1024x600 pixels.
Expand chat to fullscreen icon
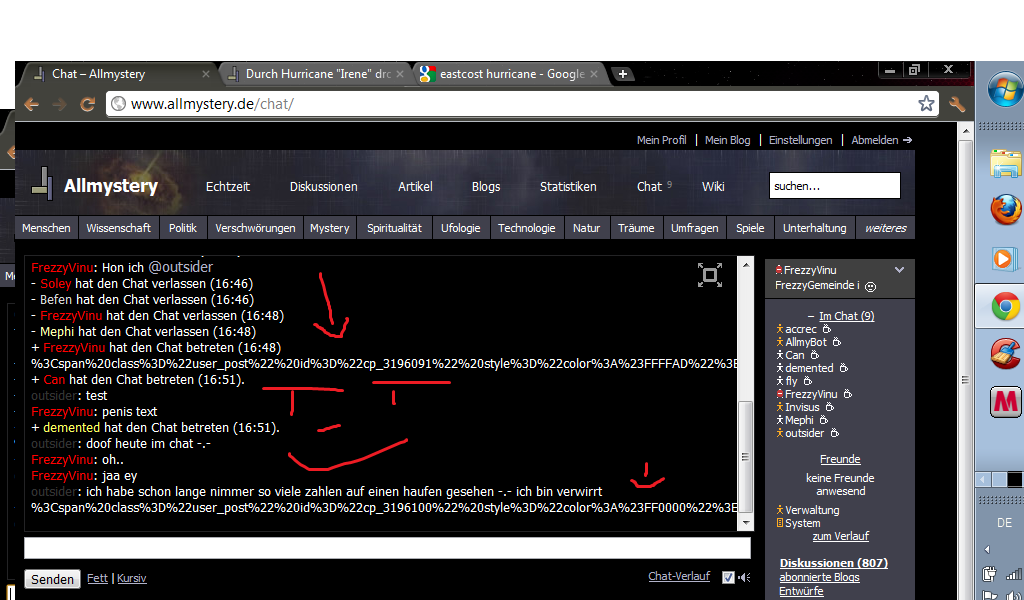[710, 275]
